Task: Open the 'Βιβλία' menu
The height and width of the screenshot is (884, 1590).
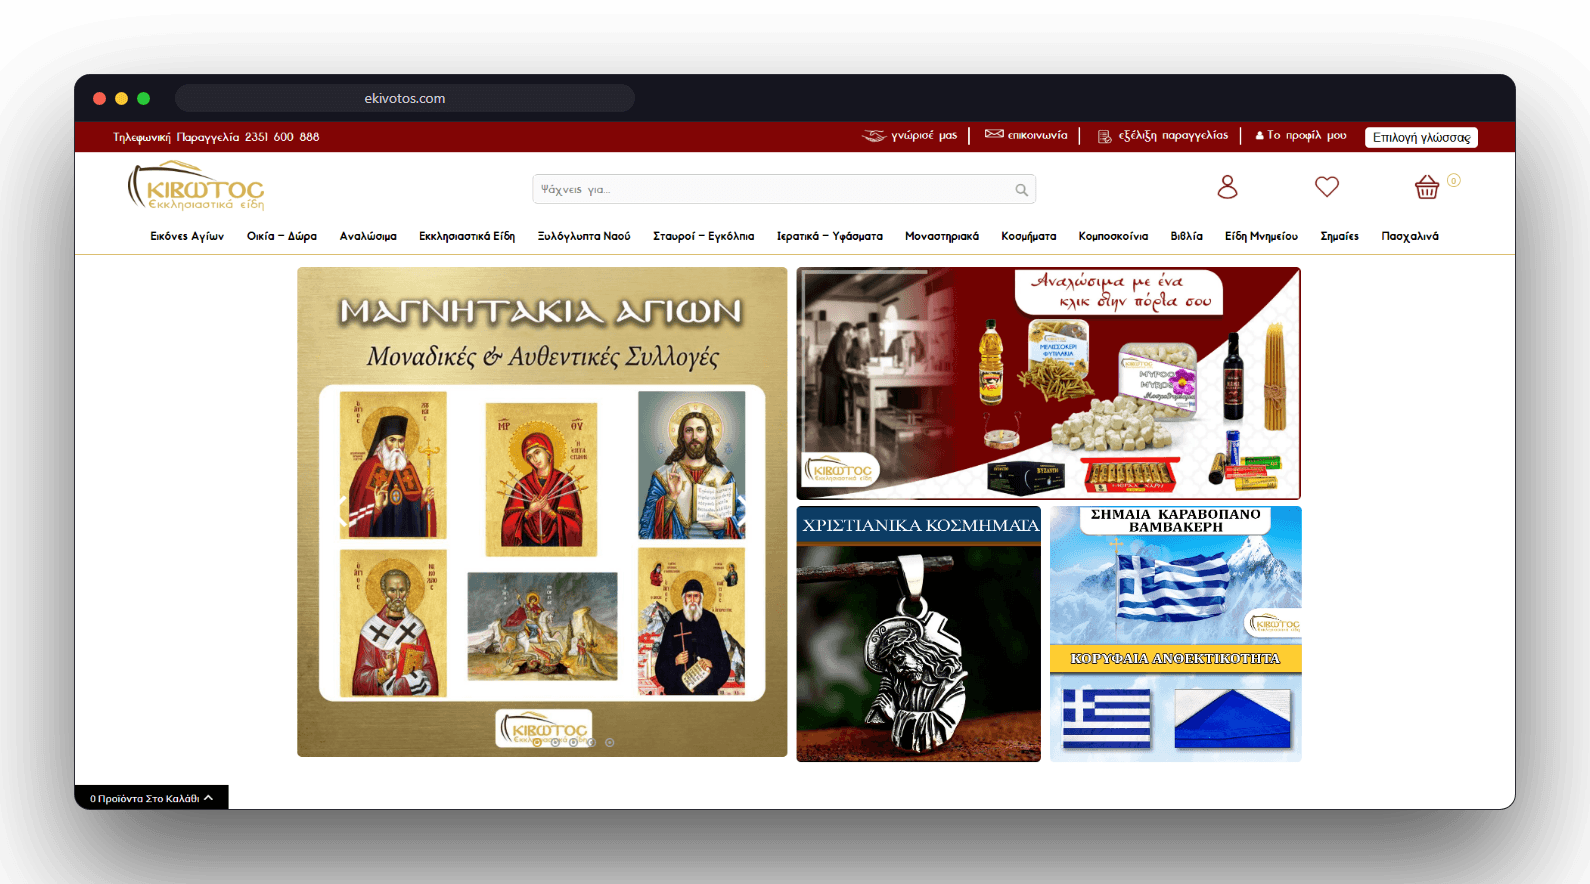Action: [x=1187, y=237]
